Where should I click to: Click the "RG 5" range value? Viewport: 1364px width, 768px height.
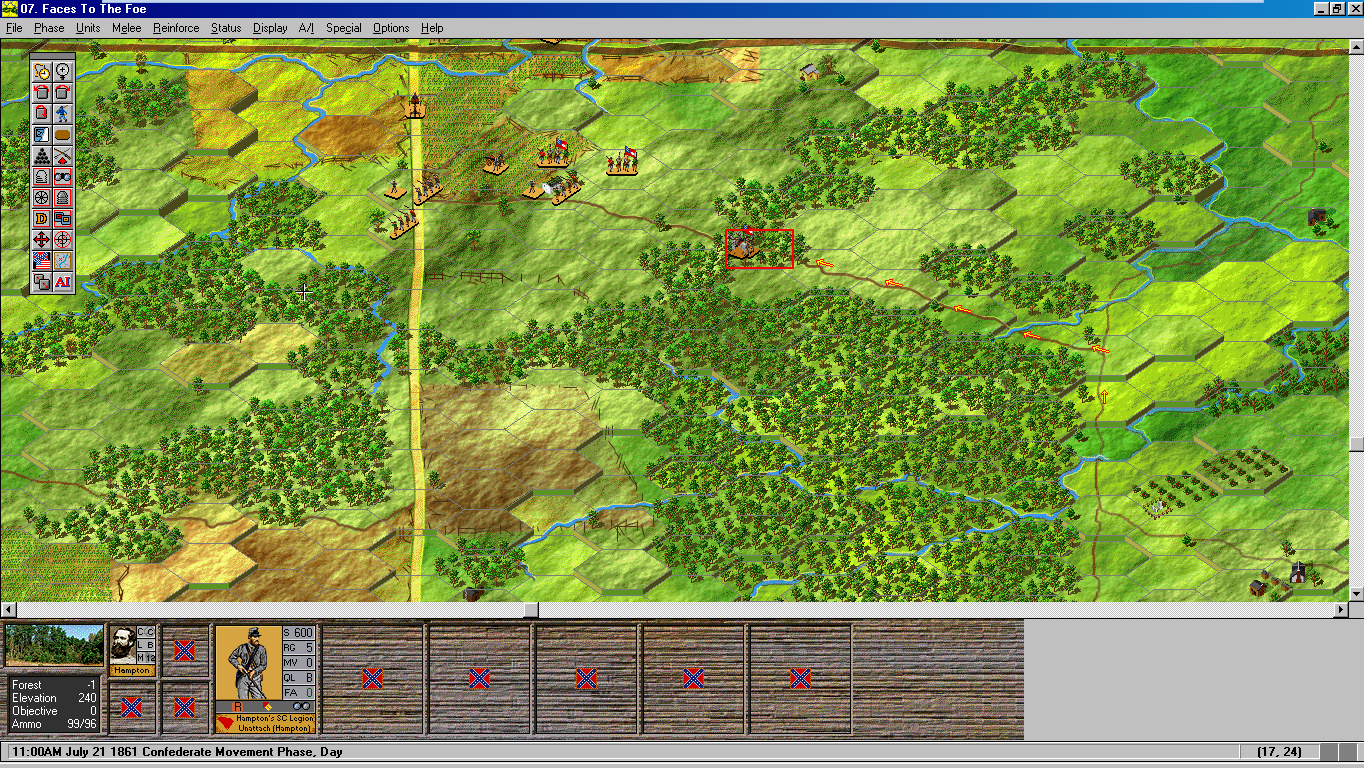coord(299,648)
